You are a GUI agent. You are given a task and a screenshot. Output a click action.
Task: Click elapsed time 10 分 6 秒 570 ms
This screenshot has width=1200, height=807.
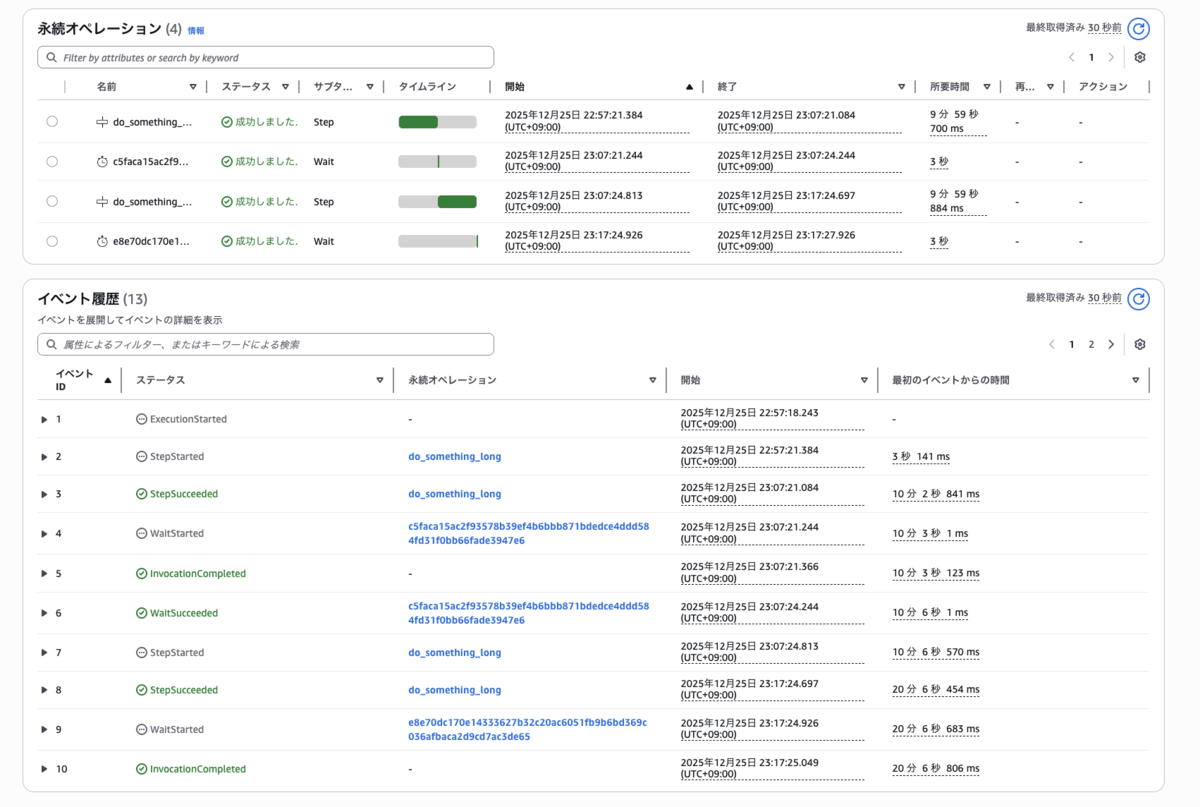click(x=936, y=652)
